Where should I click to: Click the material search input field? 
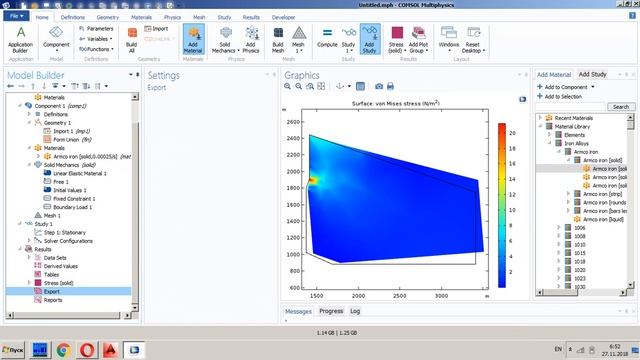point(570,107)
